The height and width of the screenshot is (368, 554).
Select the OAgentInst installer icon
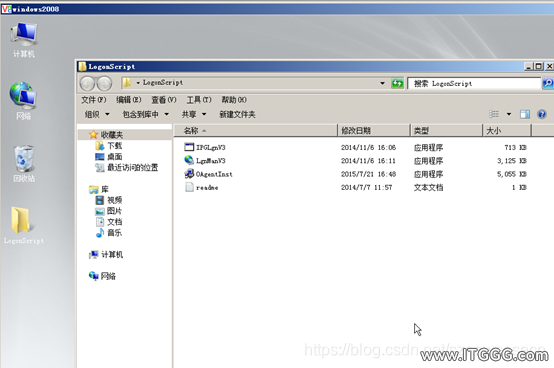(189, 174)
